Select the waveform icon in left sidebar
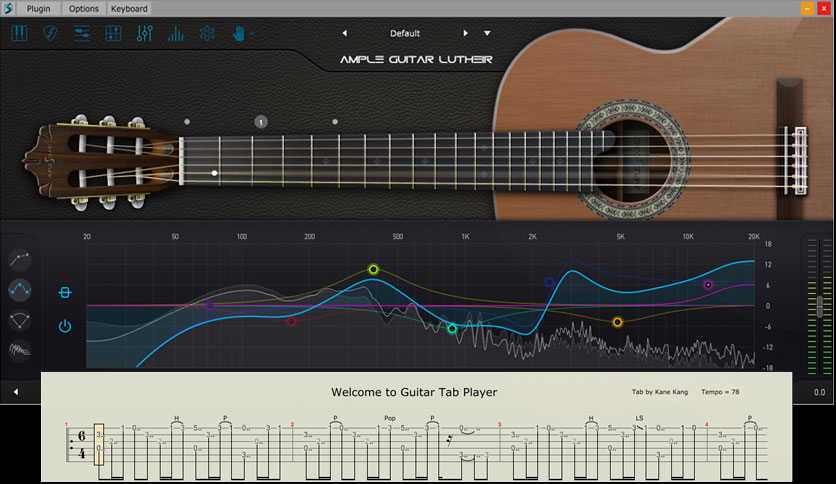This screenshot has width=836, height=484. pyautogui.click(x=20, y=350)
